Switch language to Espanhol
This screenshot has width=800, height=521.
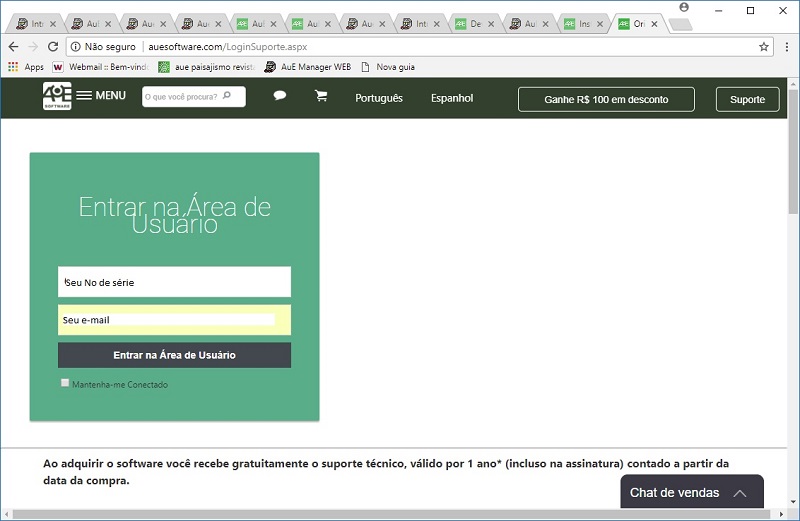[x=452, y=98]
